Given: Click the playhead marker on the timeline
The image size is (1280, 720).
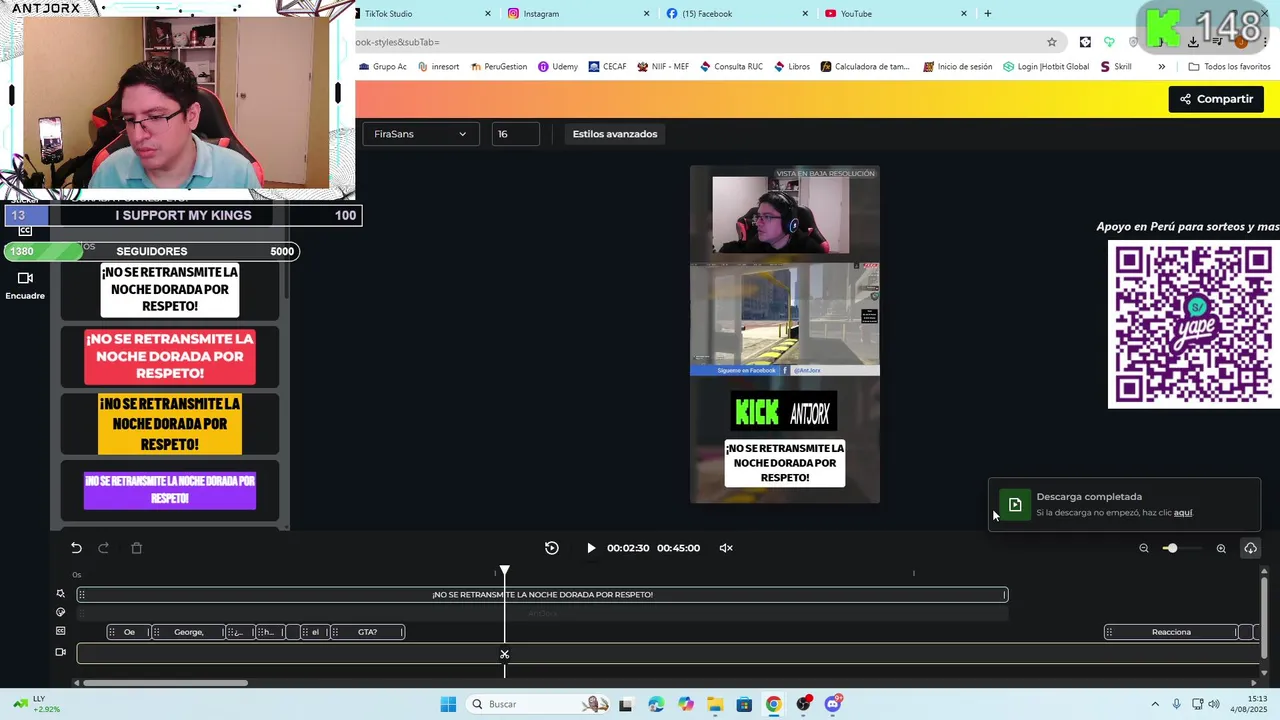Looking at the screenshot, I should 505,571.
